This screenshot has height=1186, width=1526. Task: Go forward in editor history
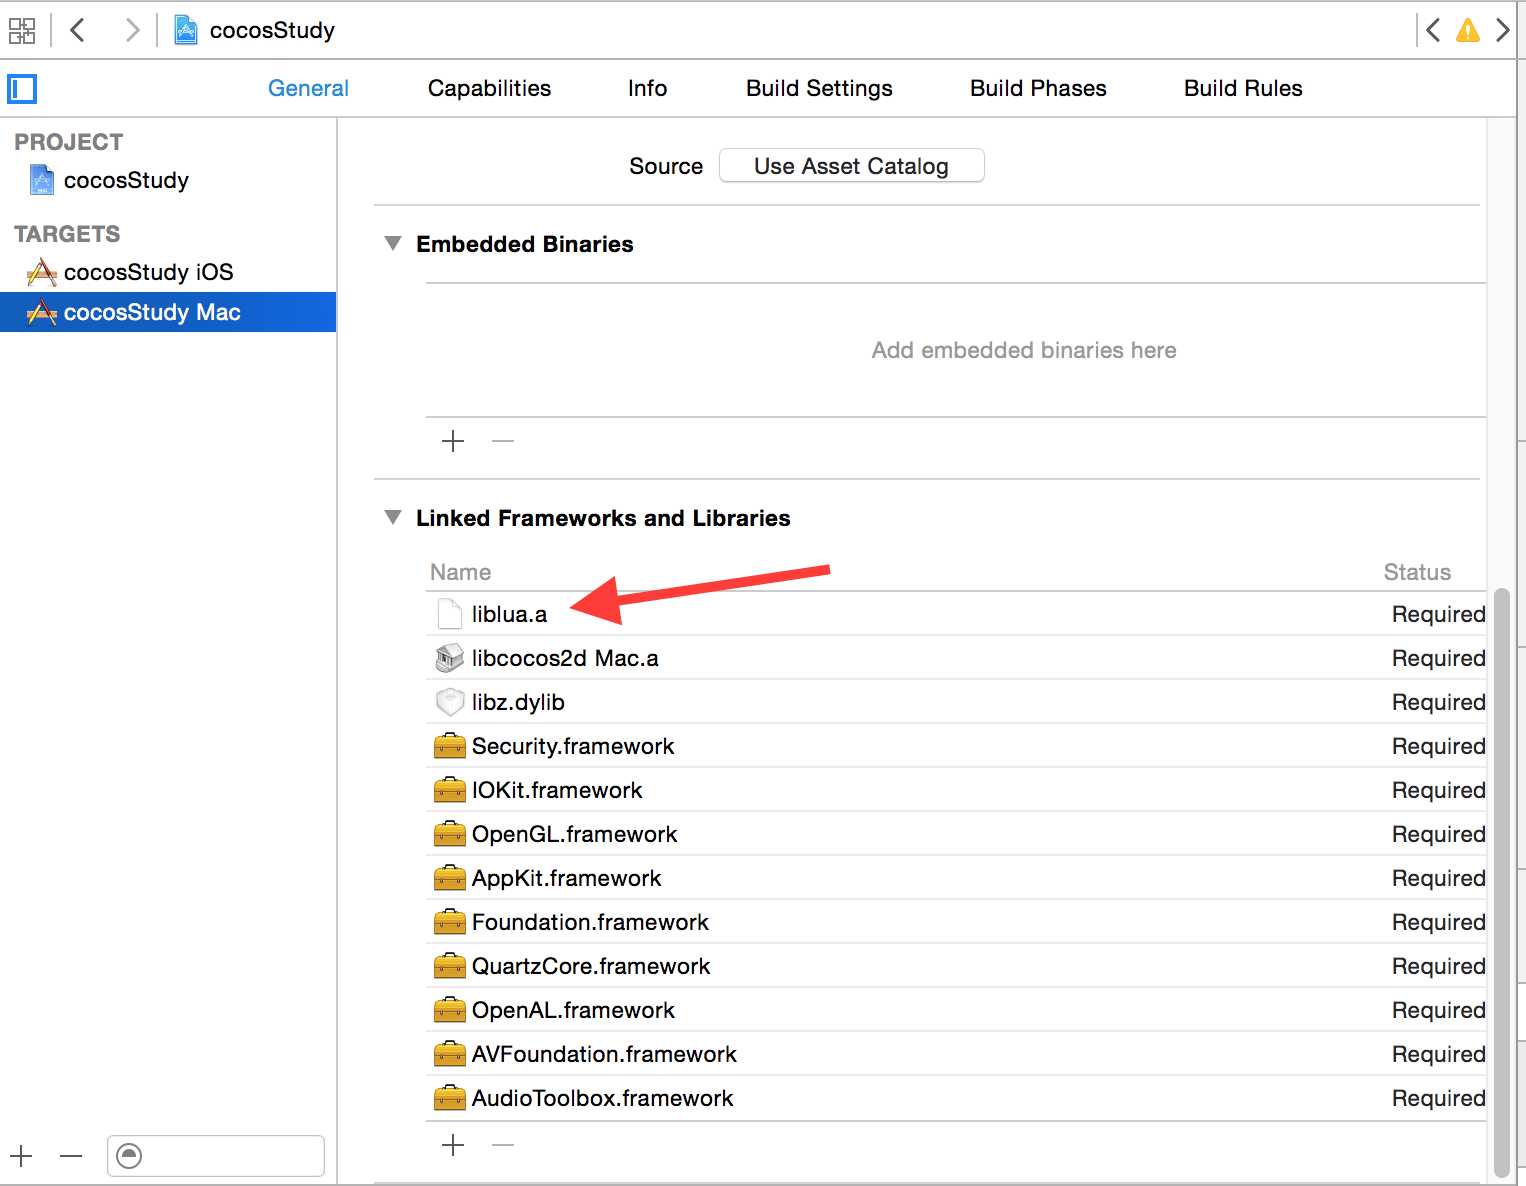pos(132,31)
